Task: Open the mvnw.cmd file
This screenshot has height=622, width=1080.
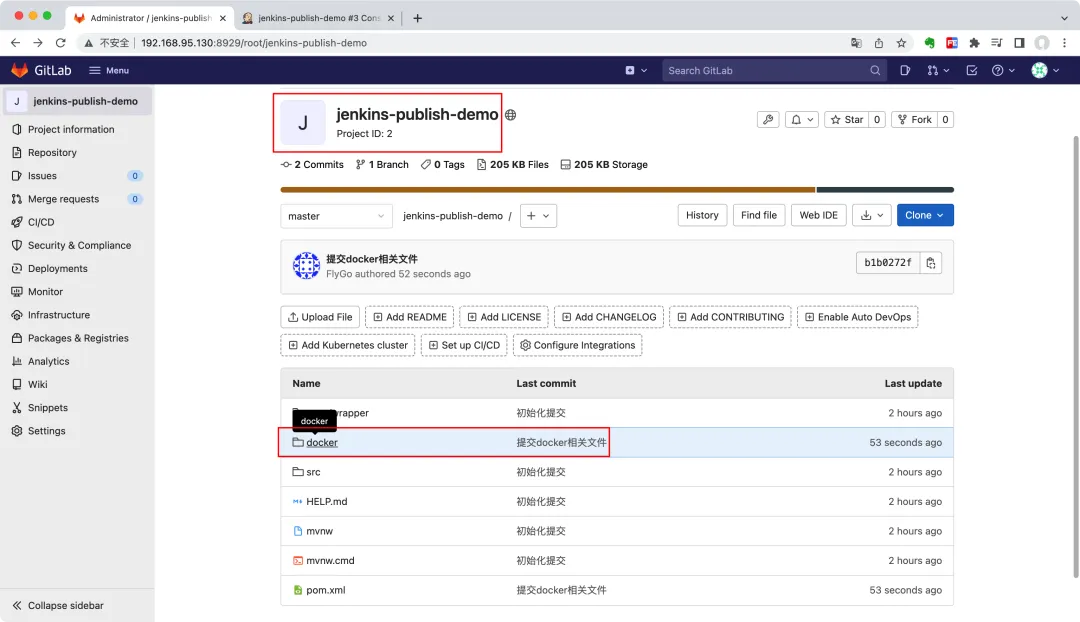Action: coord(330,561)
